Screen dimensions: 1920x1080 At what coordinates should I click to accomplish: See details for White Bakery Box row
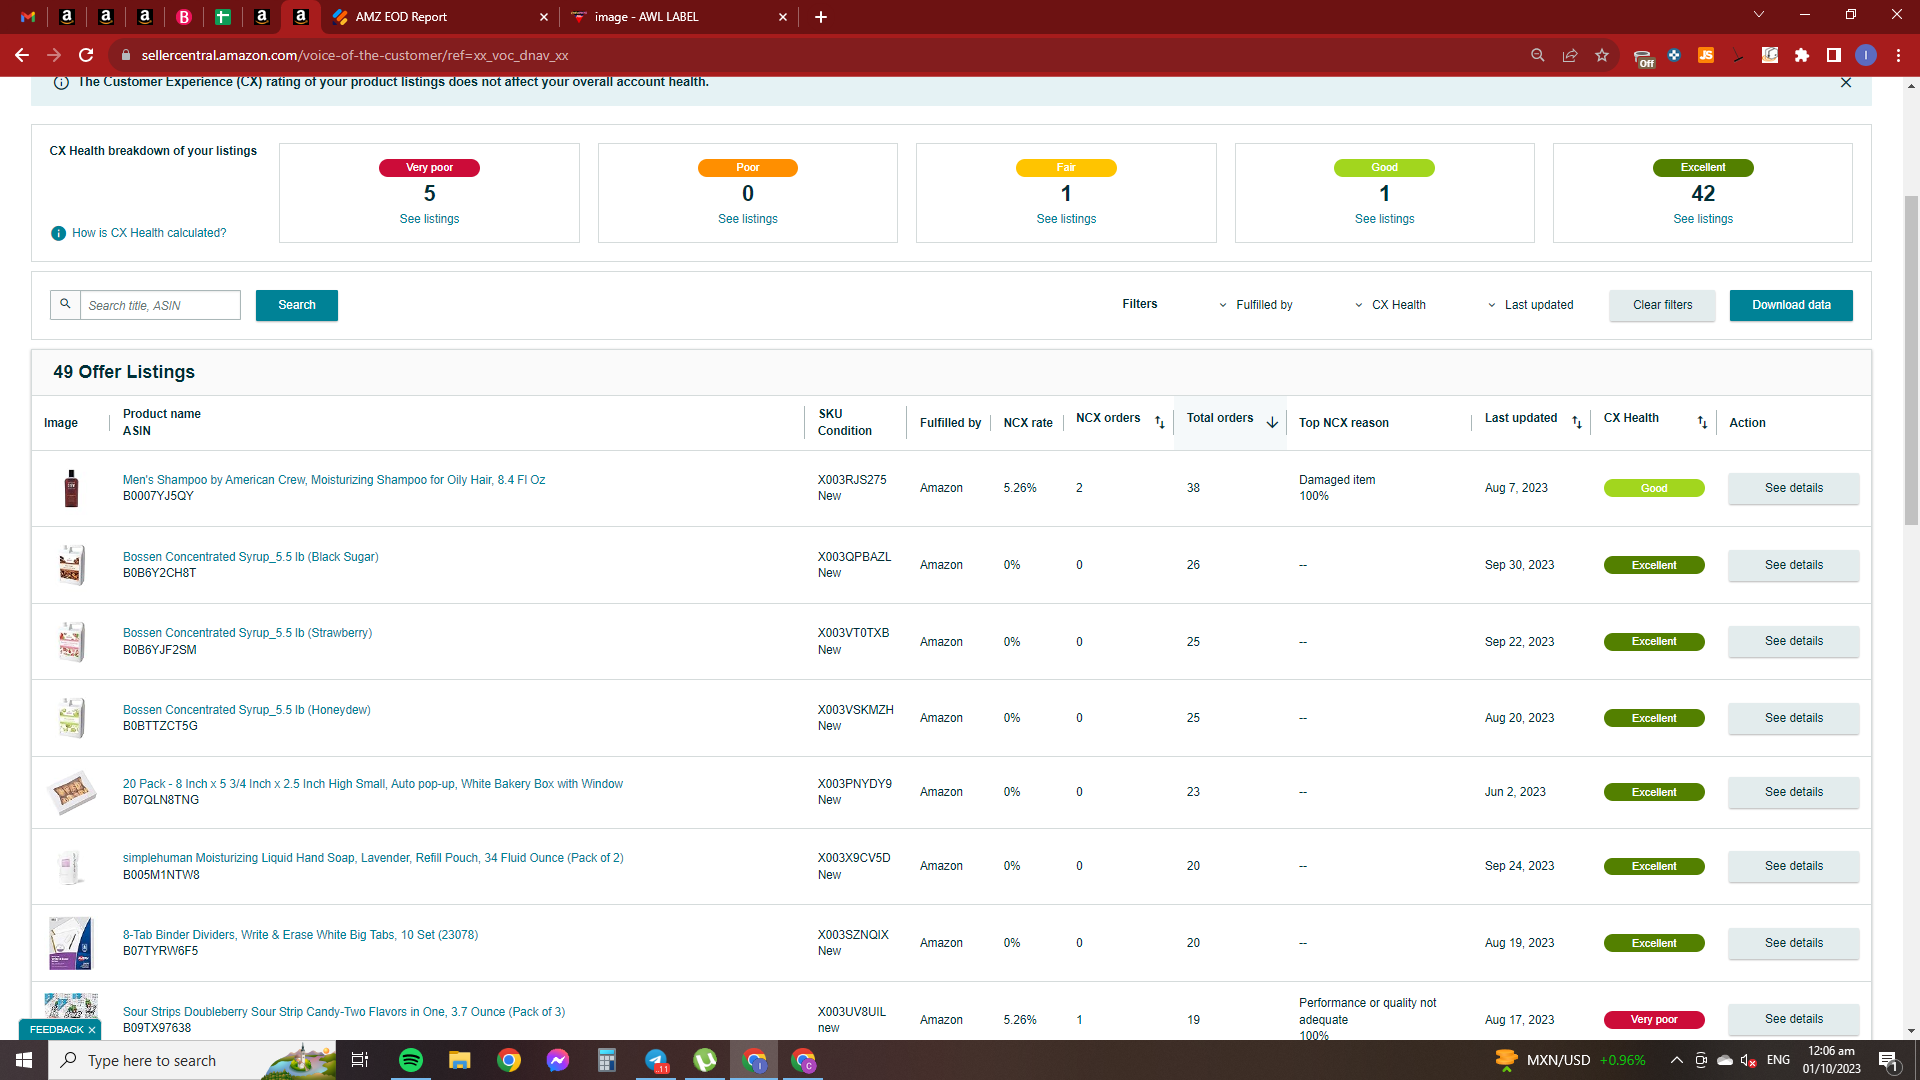click(x=1793, y=792)
